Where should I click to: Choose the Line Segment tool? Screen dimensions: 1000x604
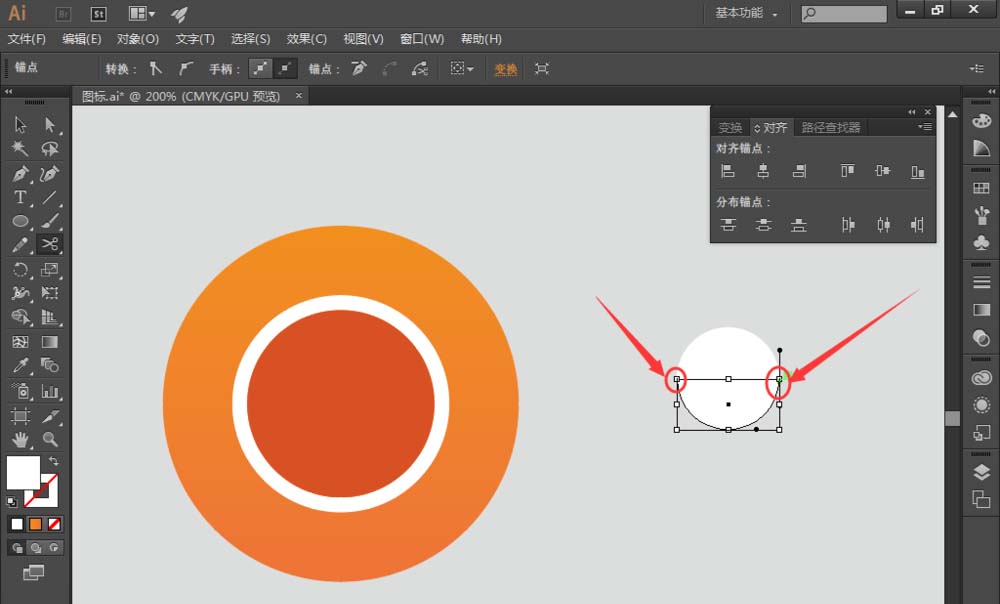[x=50, y=197]
